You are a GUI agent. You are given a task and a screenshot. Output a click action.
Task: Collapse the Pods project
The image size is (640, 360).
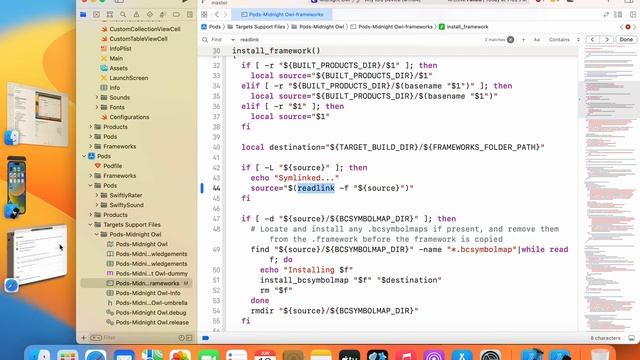[x=84, y=156]
